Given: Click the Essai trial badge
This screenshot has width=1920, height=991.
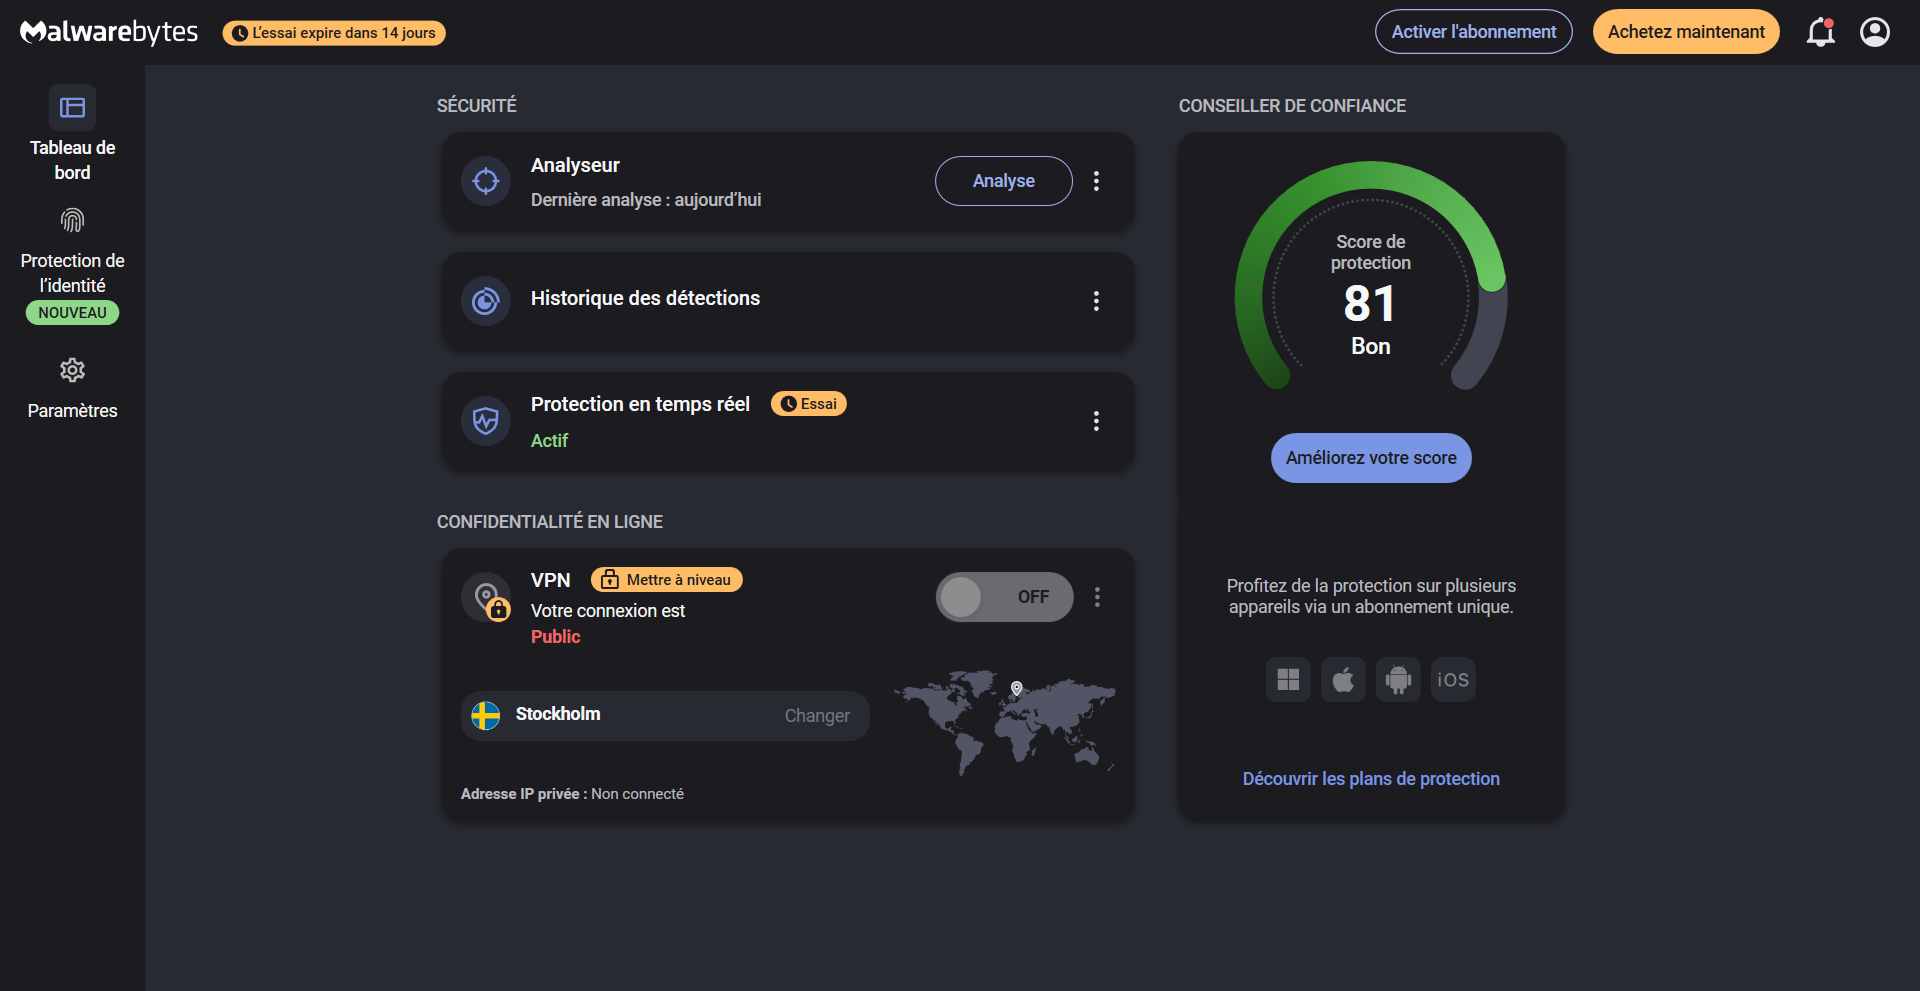Looking at the screenshot, I should click(809, 404).
